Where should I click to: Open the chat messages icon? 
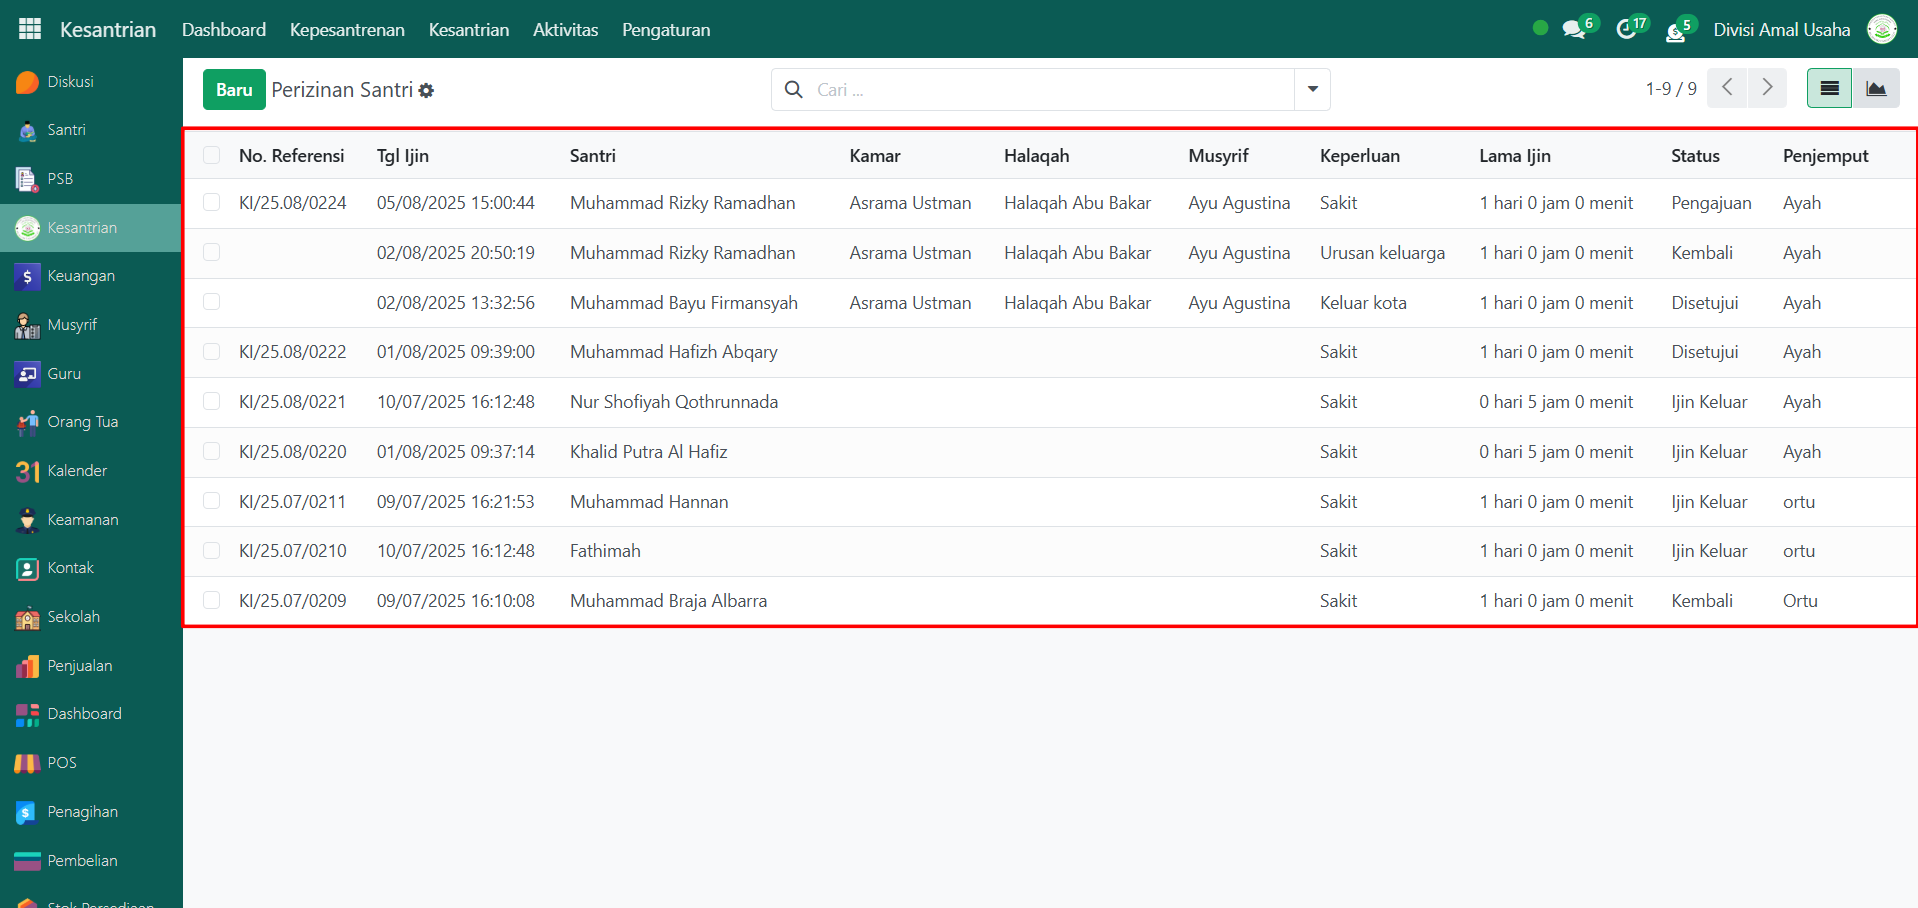point(1574,29)
